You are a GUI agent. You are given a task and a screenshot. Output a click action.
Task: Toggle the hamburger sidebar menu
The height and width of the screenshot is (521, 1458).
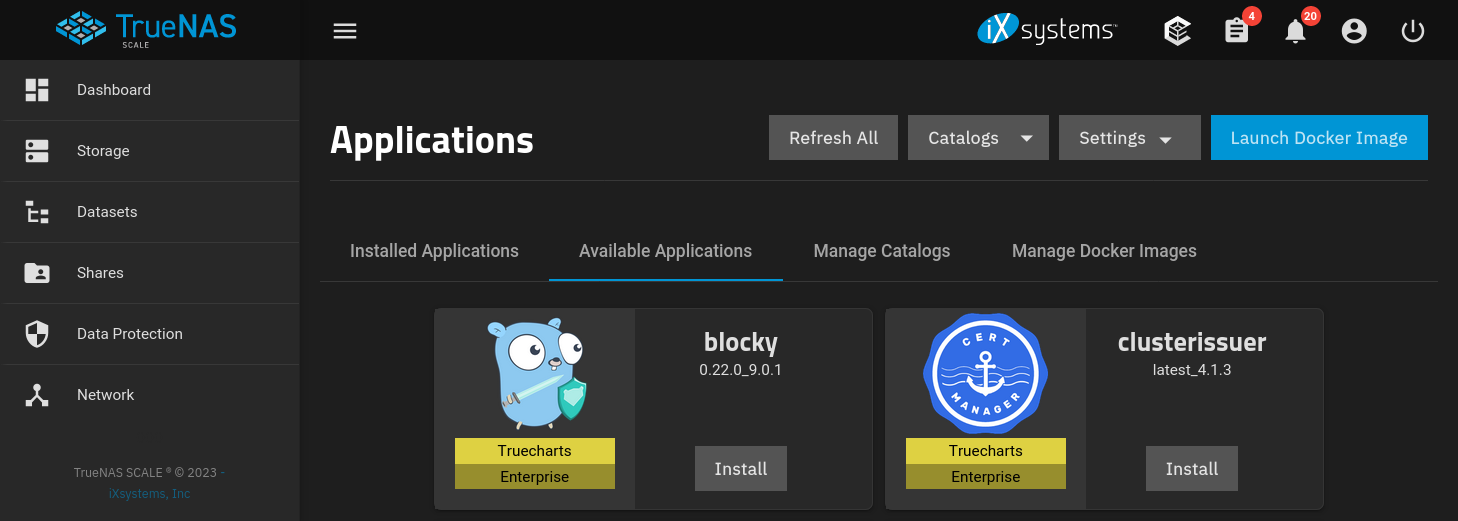[x=345, y=31]
